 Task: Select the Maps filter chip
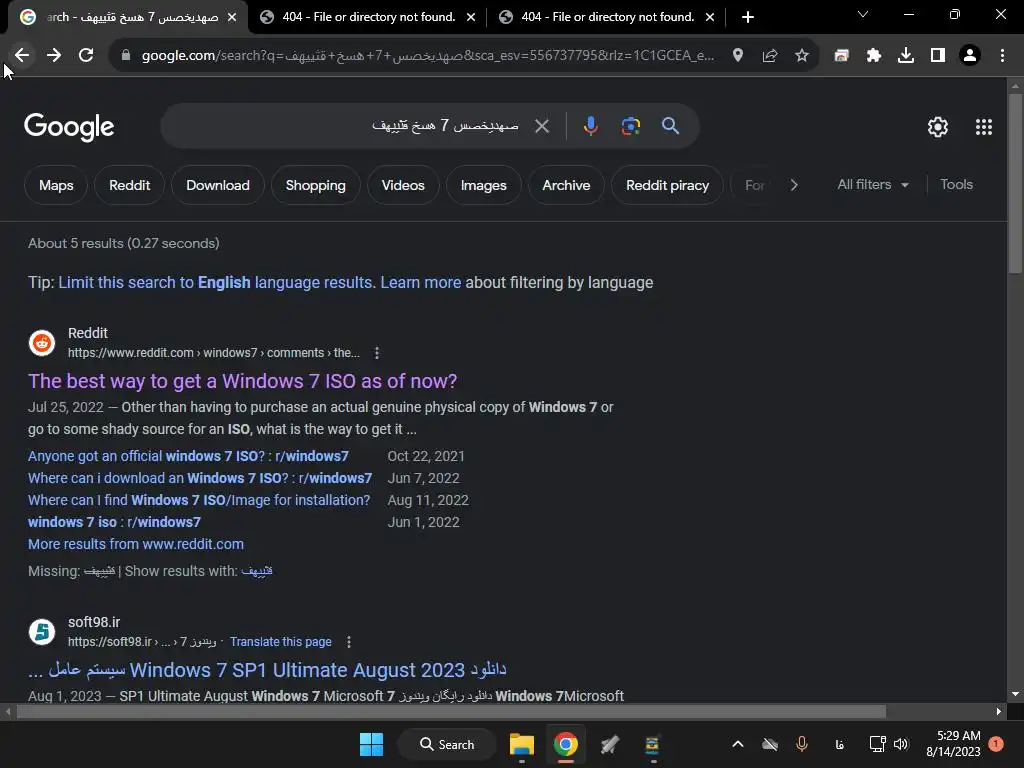point(56,185)
